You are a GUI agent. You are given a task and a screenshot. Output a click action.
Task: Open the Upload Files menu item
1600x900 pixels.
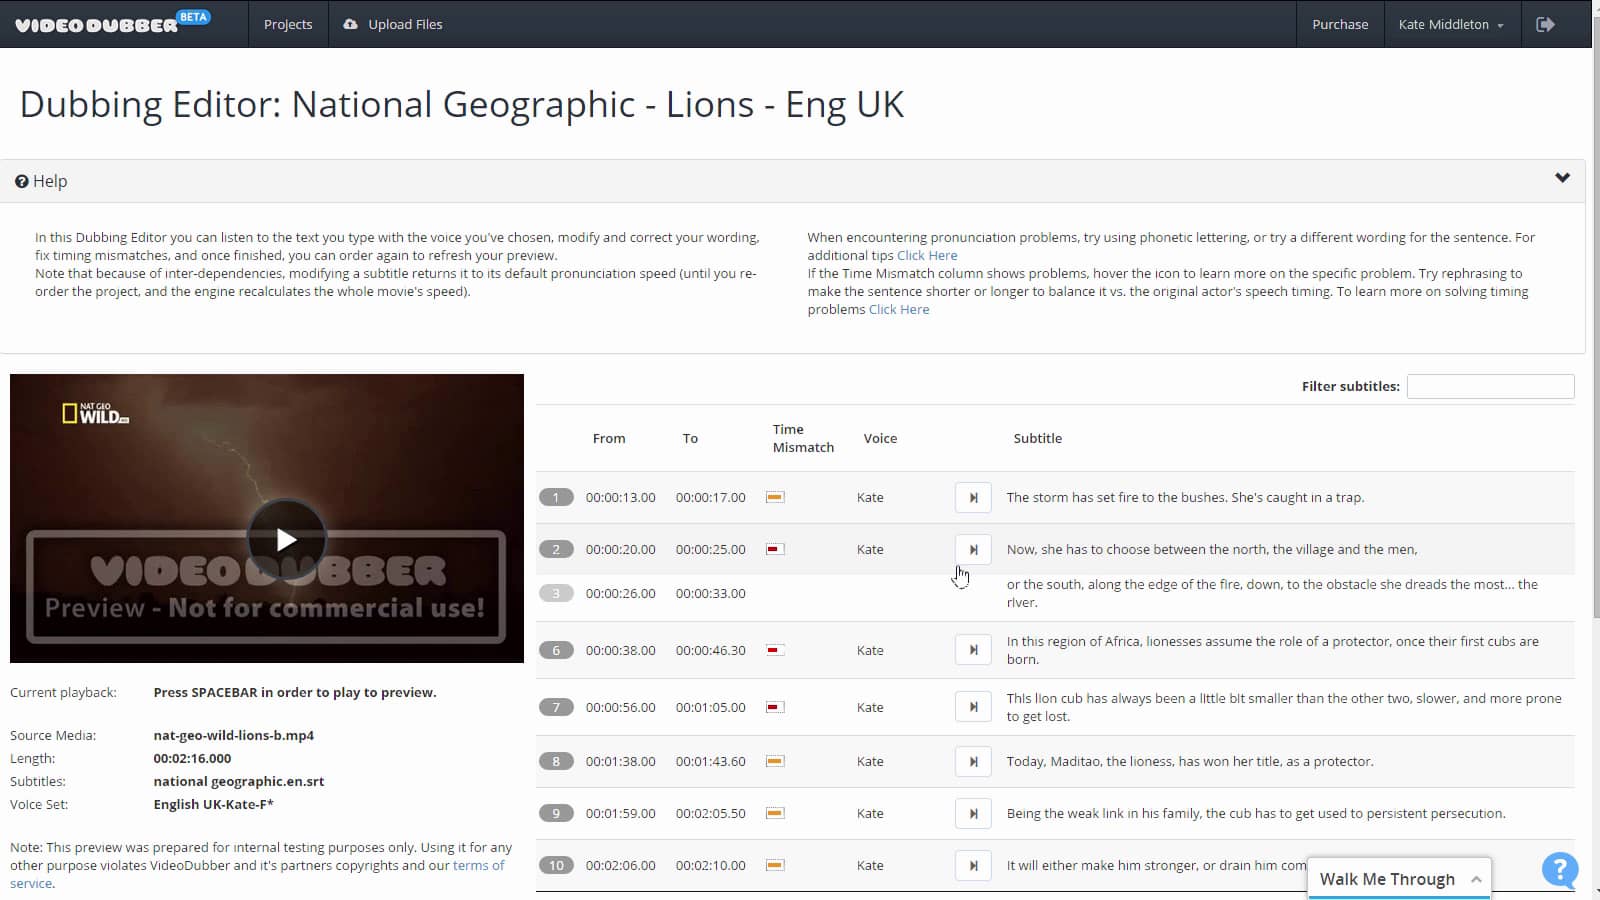click(393, 24)
